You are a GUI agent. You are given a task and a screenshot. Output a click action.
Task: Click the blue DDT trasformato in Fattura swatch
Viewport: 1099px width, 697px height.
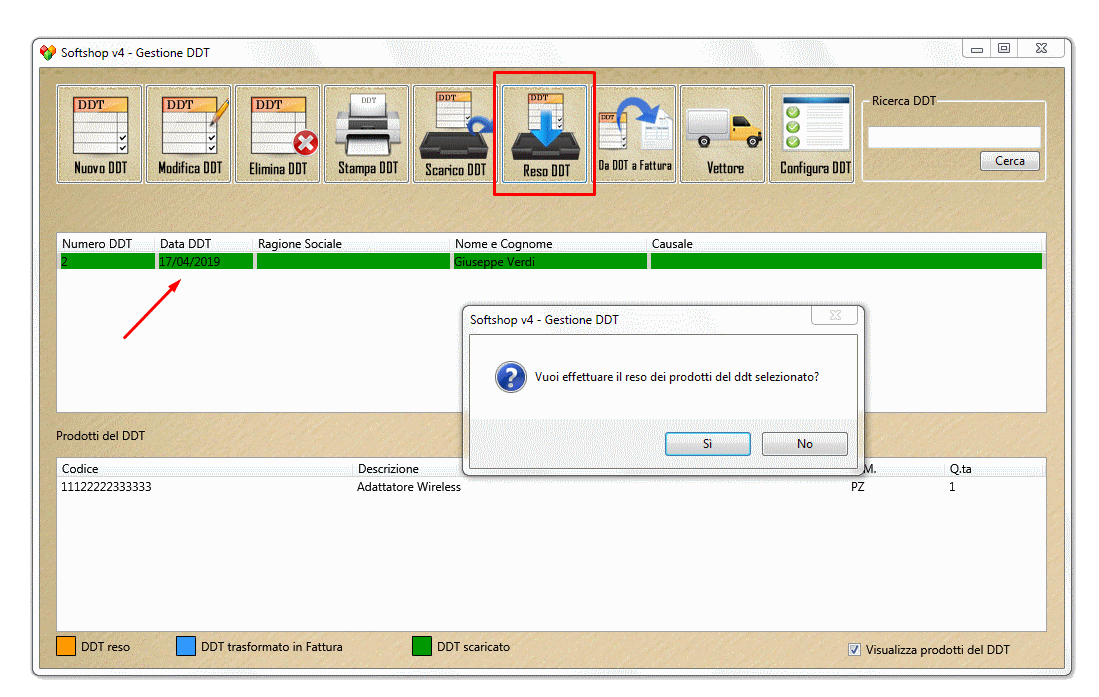[185, 647]
